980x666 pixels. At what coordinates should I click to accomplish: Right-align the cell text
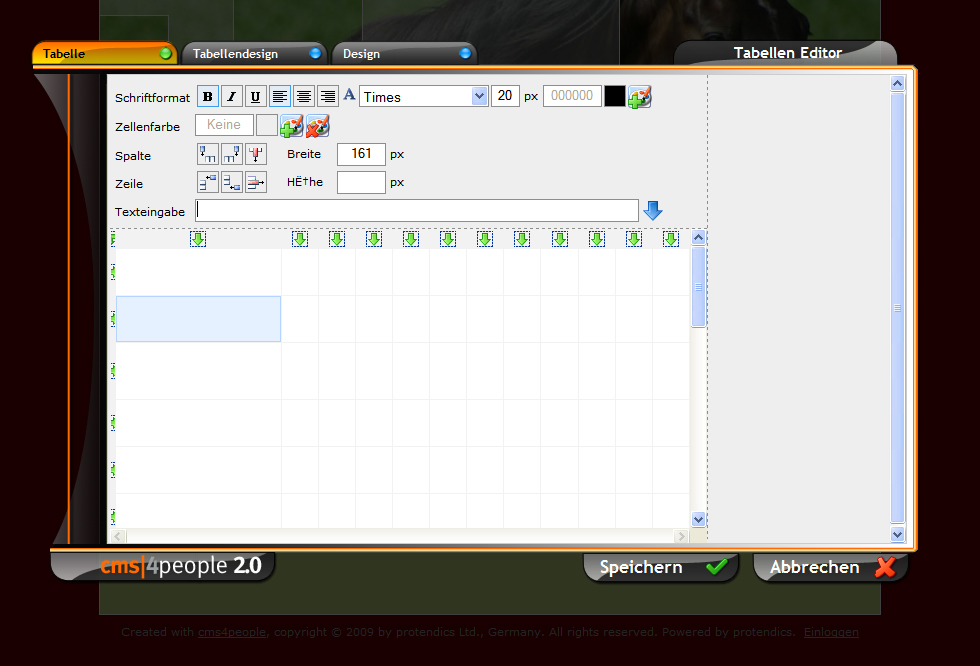pyautogui.click(x=327, y=96)
